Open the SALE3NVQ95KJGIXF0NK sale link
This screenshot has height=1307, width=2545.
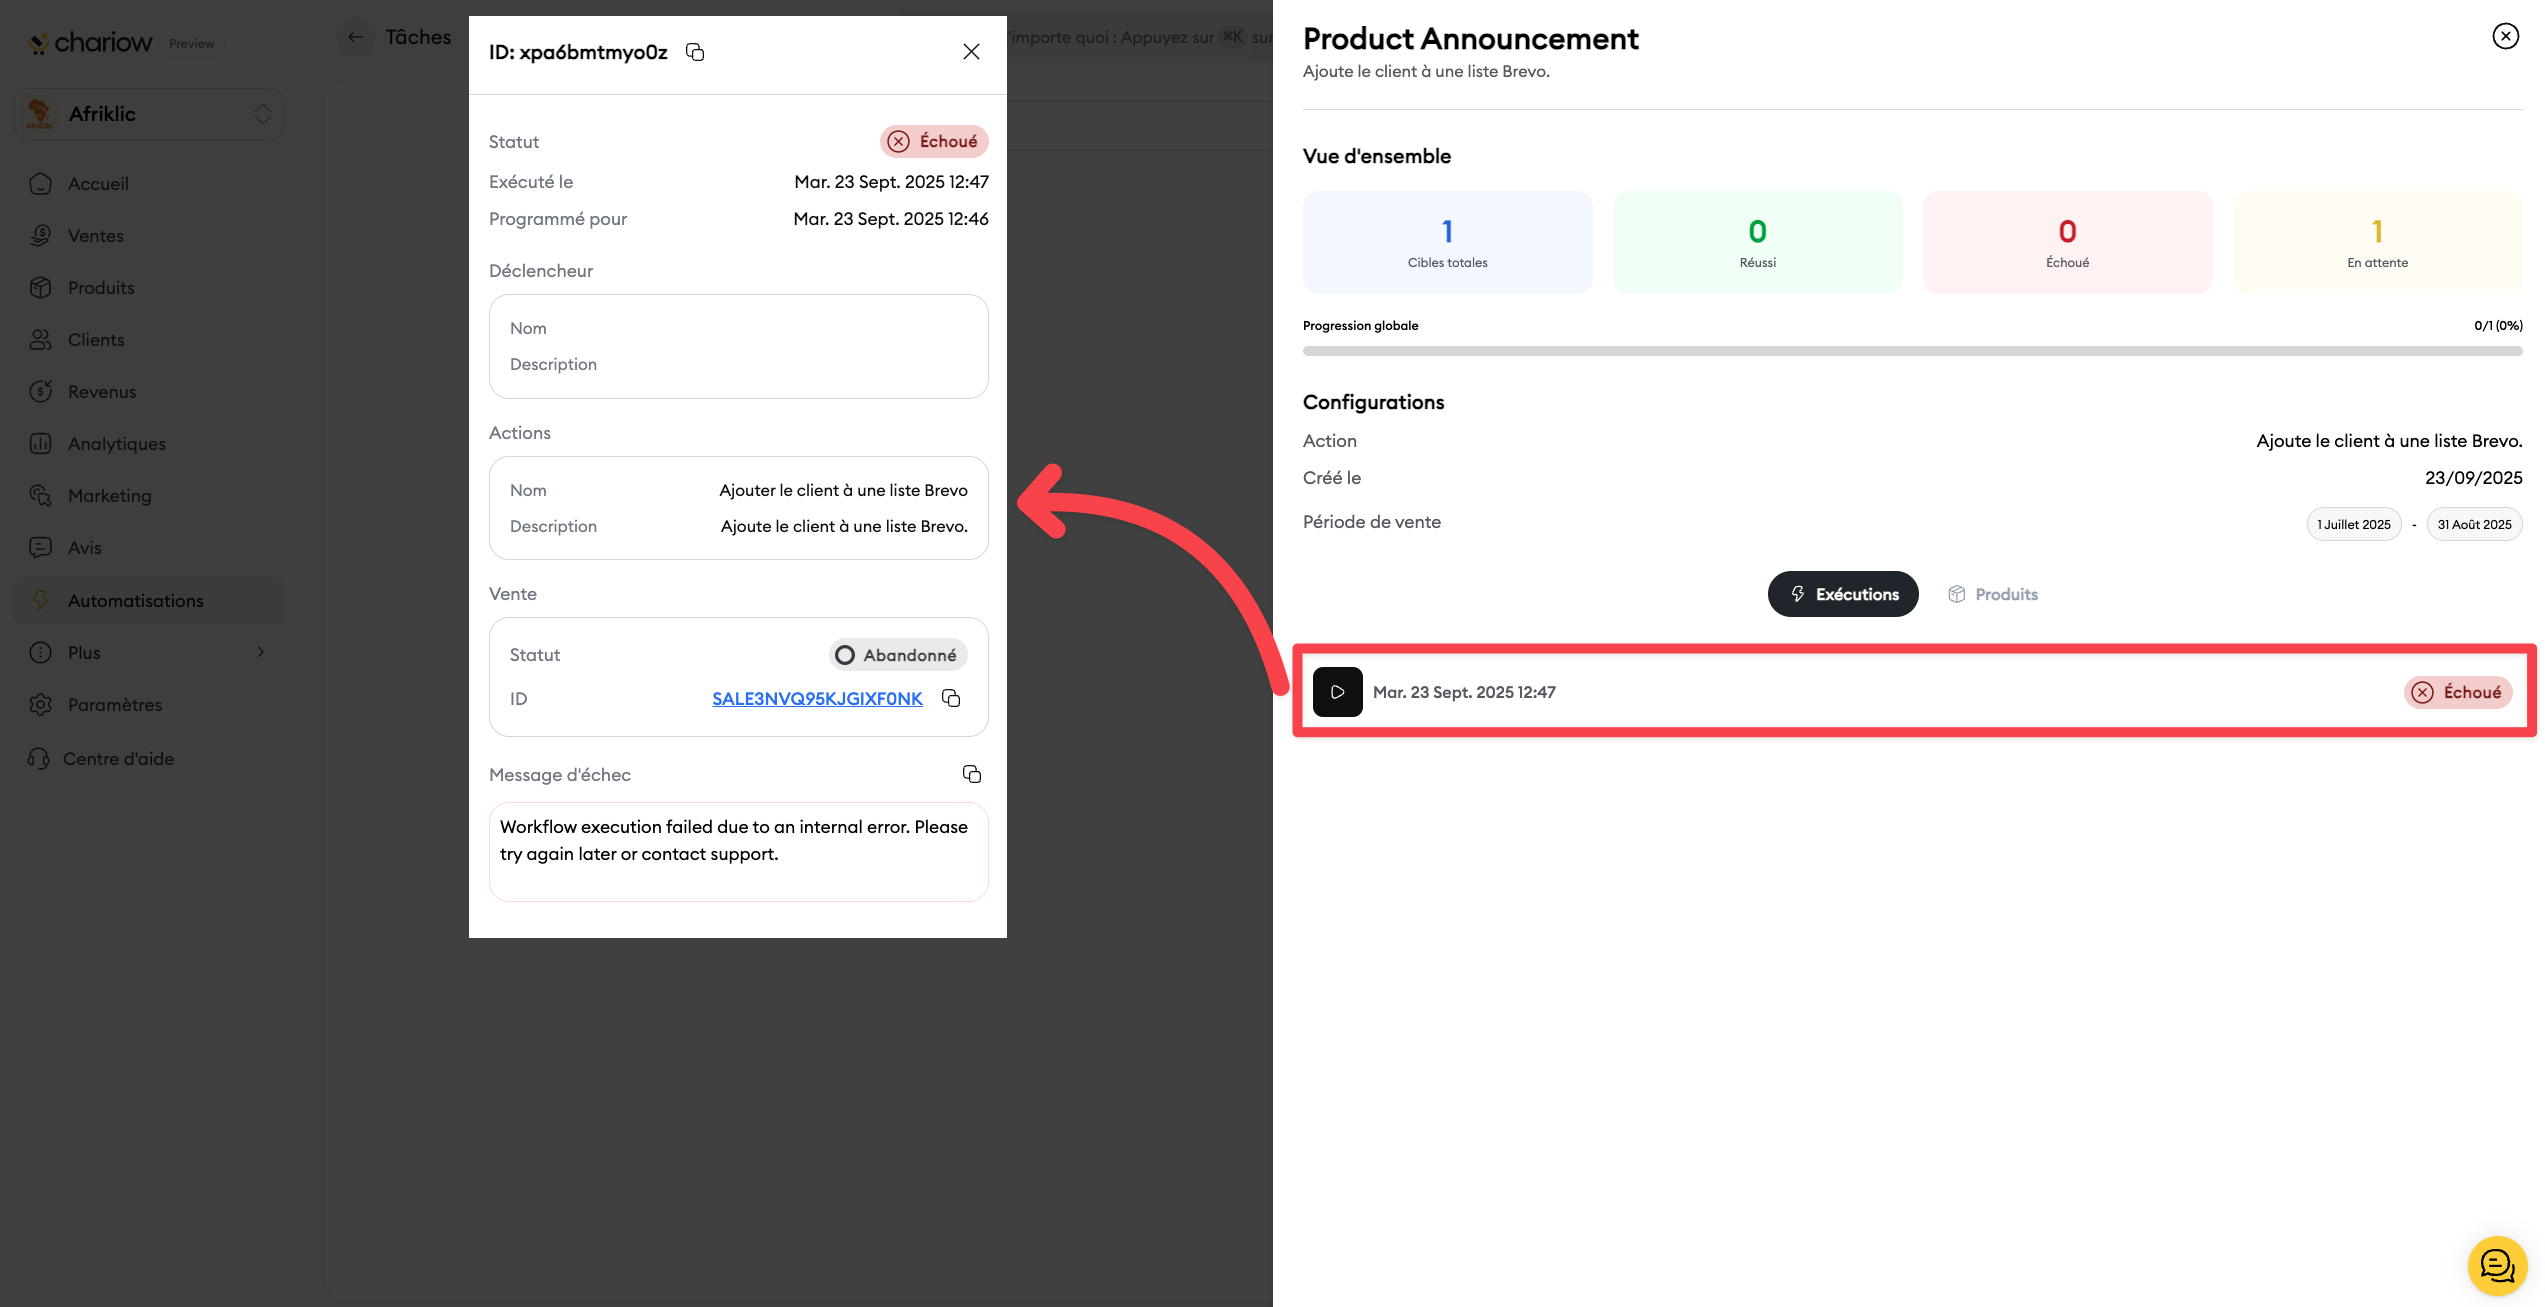[x=816, y=699]
